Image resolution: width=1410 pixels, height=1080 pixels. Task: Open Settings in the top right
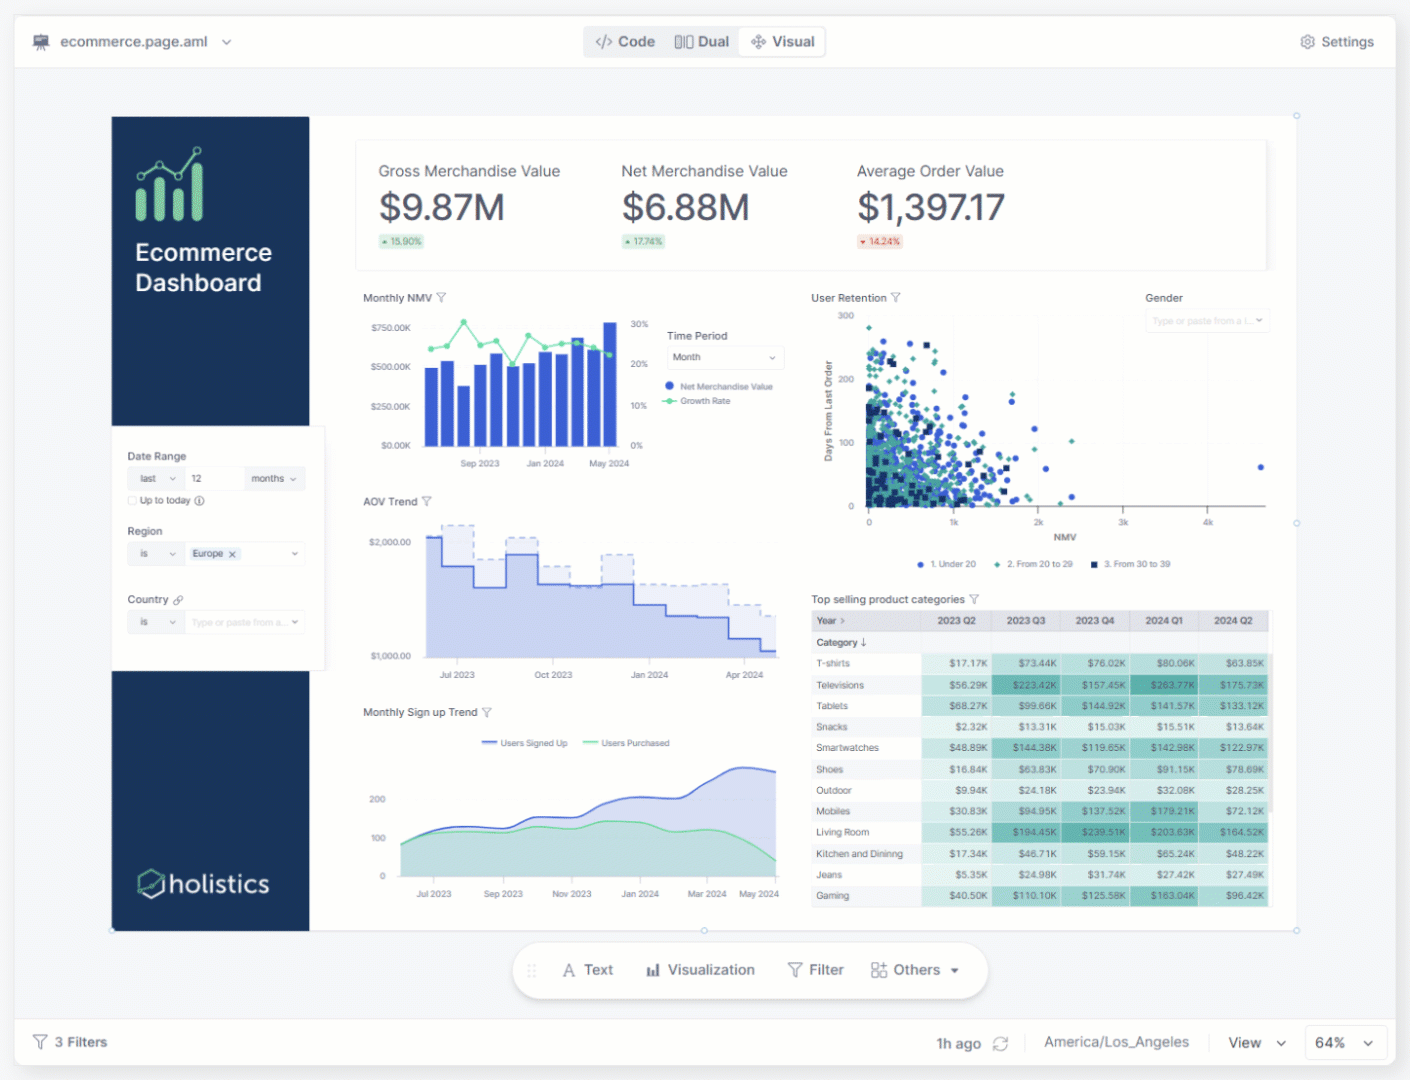point(1336,41)
